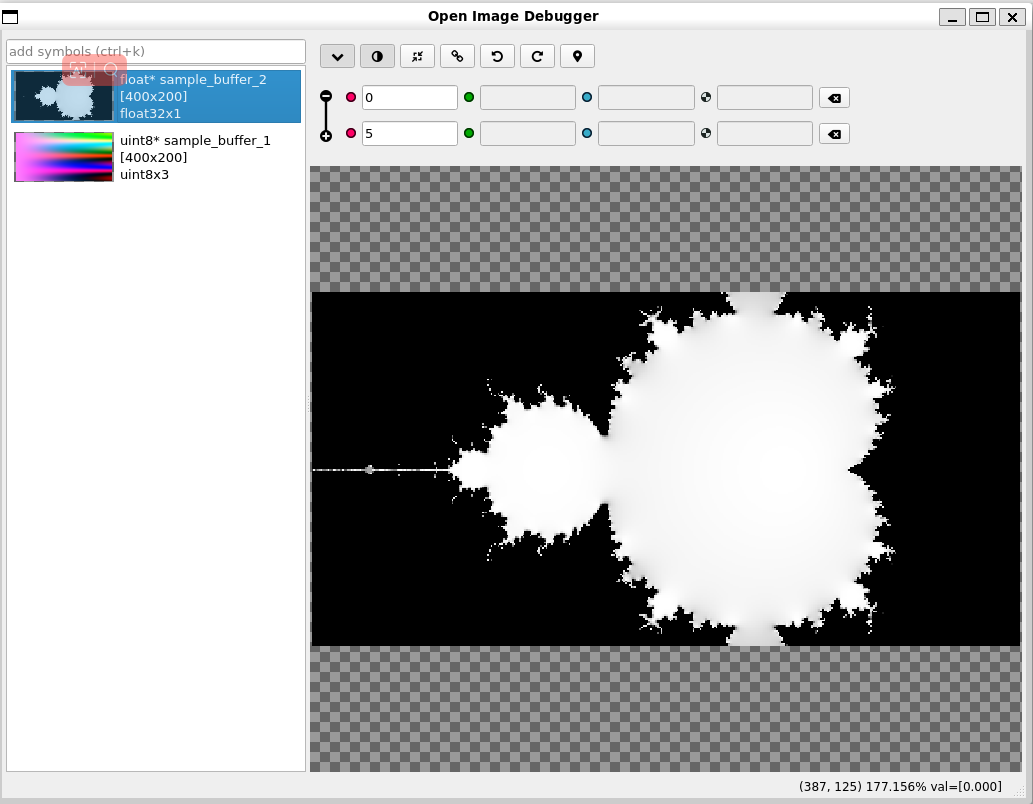
Task: Select sample_buffer_2 in the buffer list
Action: [x=155, y=96]
